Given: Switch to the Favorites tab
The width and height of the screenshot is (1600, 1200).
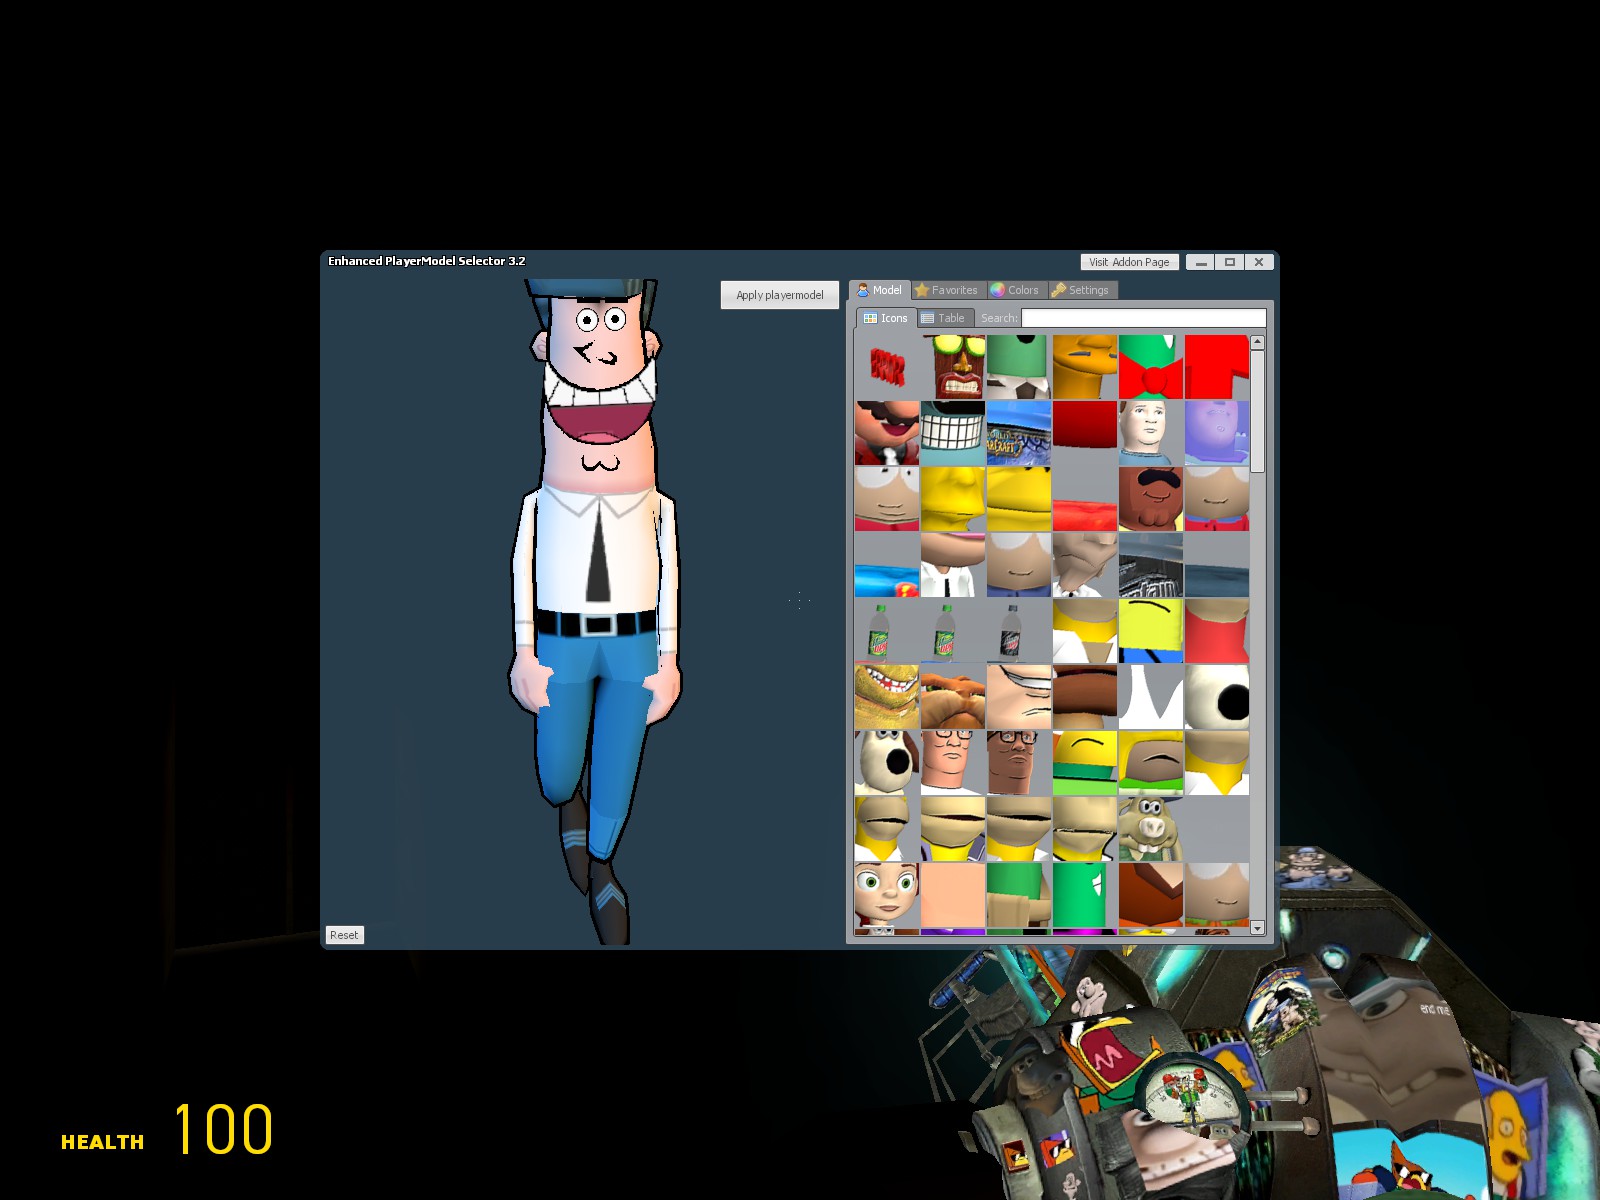Looking at the screenshot, I should (x=946, y=290).
